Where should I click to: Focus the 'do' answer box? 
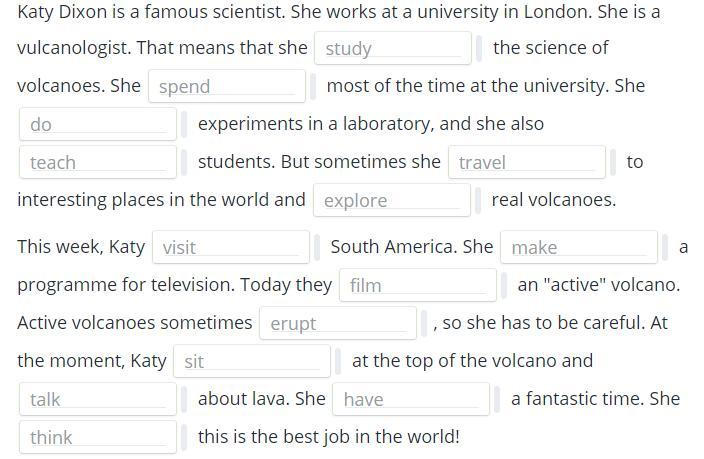(x=98, y=124)
